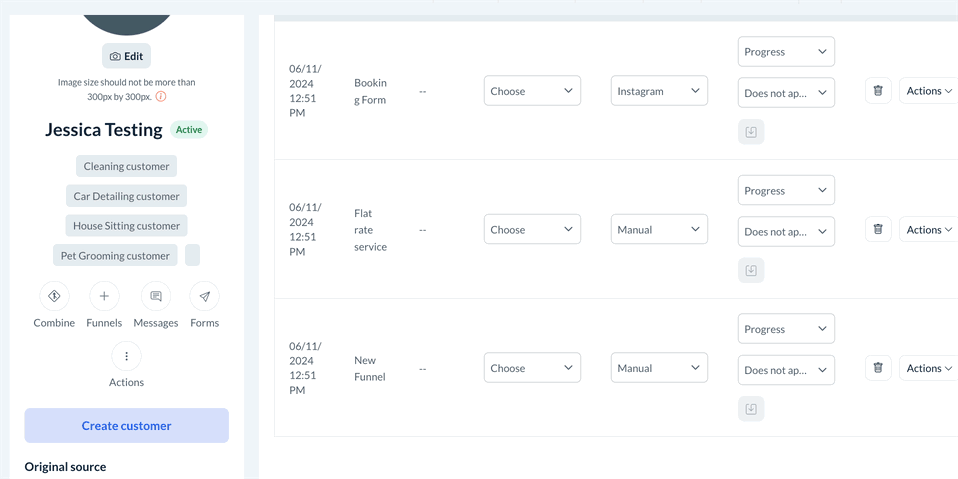
Task: Open Actions dropdown for Booking Form row
Action: 928,91
